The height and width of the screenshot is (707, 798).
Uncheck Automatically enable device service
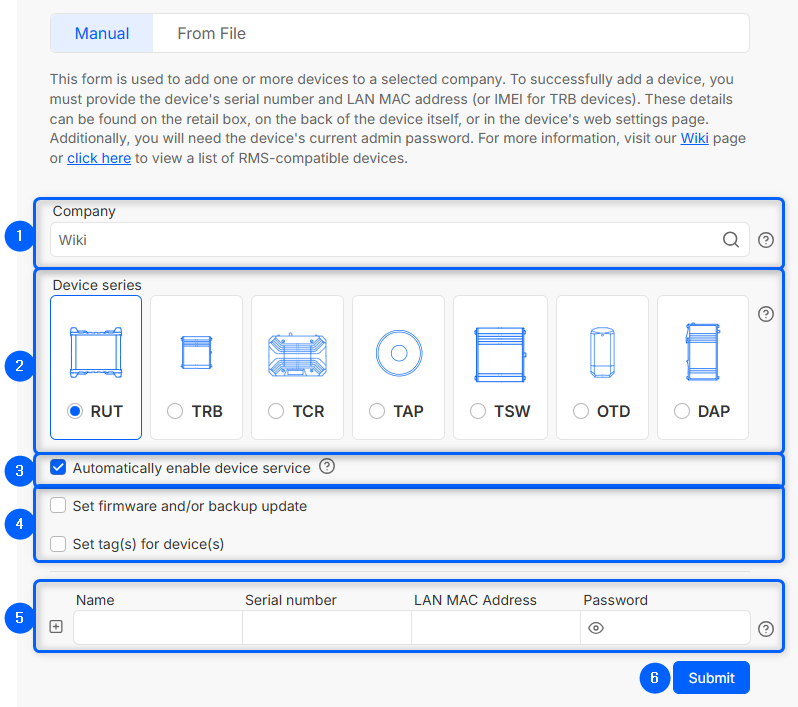(58, 468)
